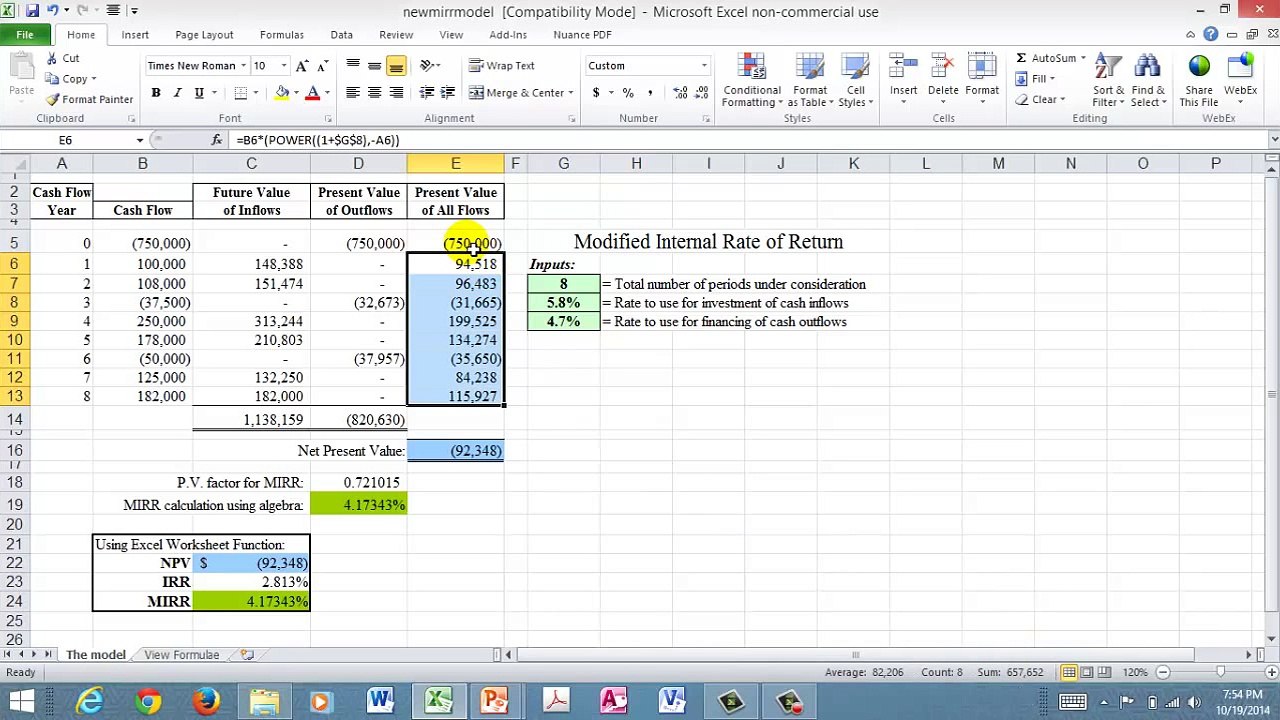Click the Help question mark icon
The width and height of the screenshot is (1280, 720).
[x=1211, y=35]
